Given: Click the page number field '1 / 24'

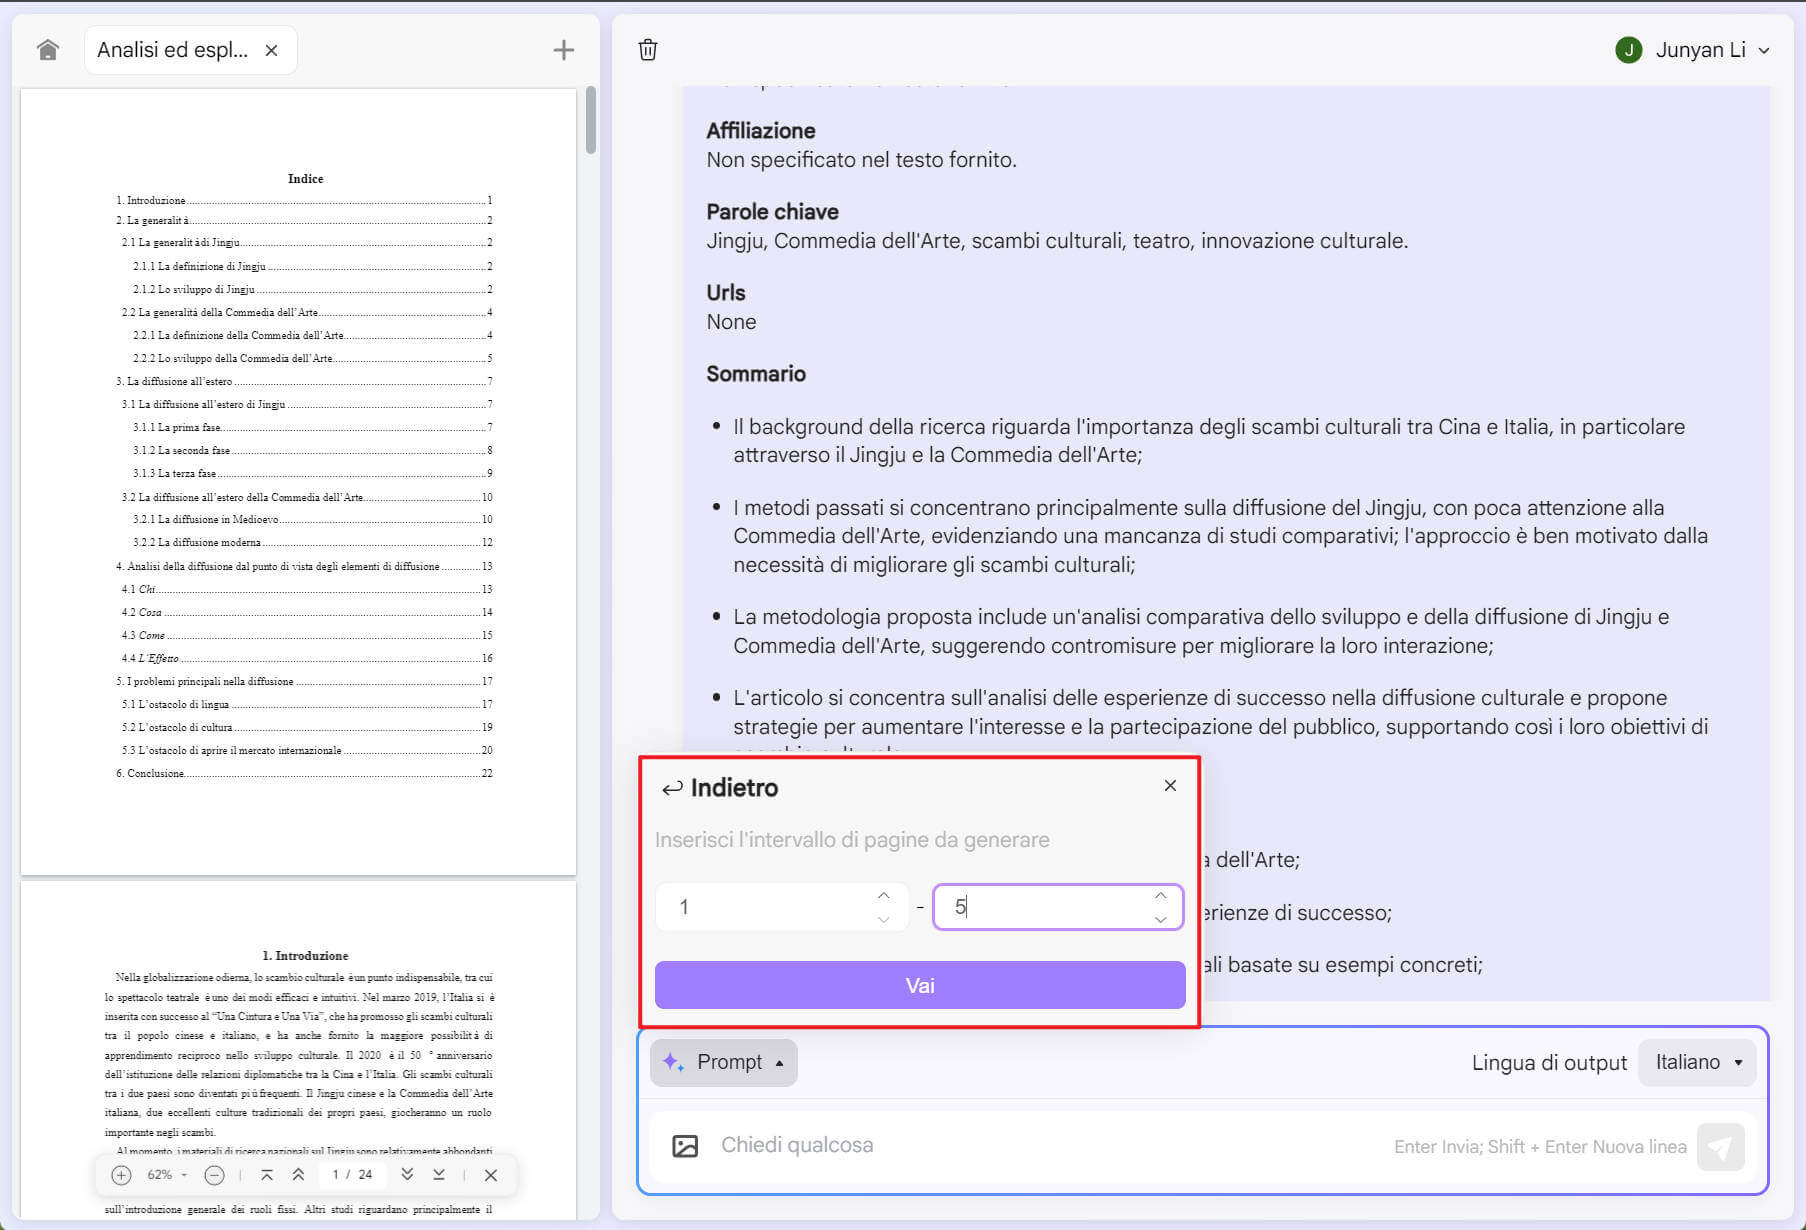Looking at the screenshot, I should [x=352, y=1175].
